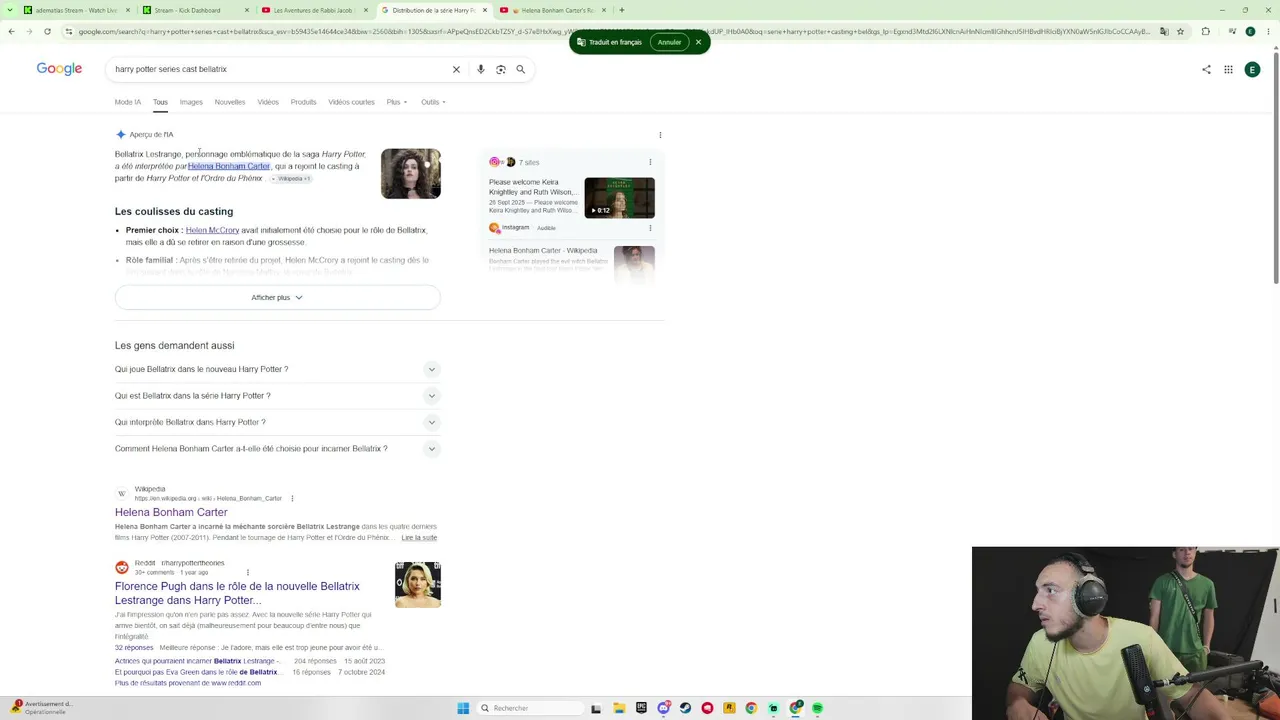Bookmark this page with the star icon

[x=1181, y=31]
